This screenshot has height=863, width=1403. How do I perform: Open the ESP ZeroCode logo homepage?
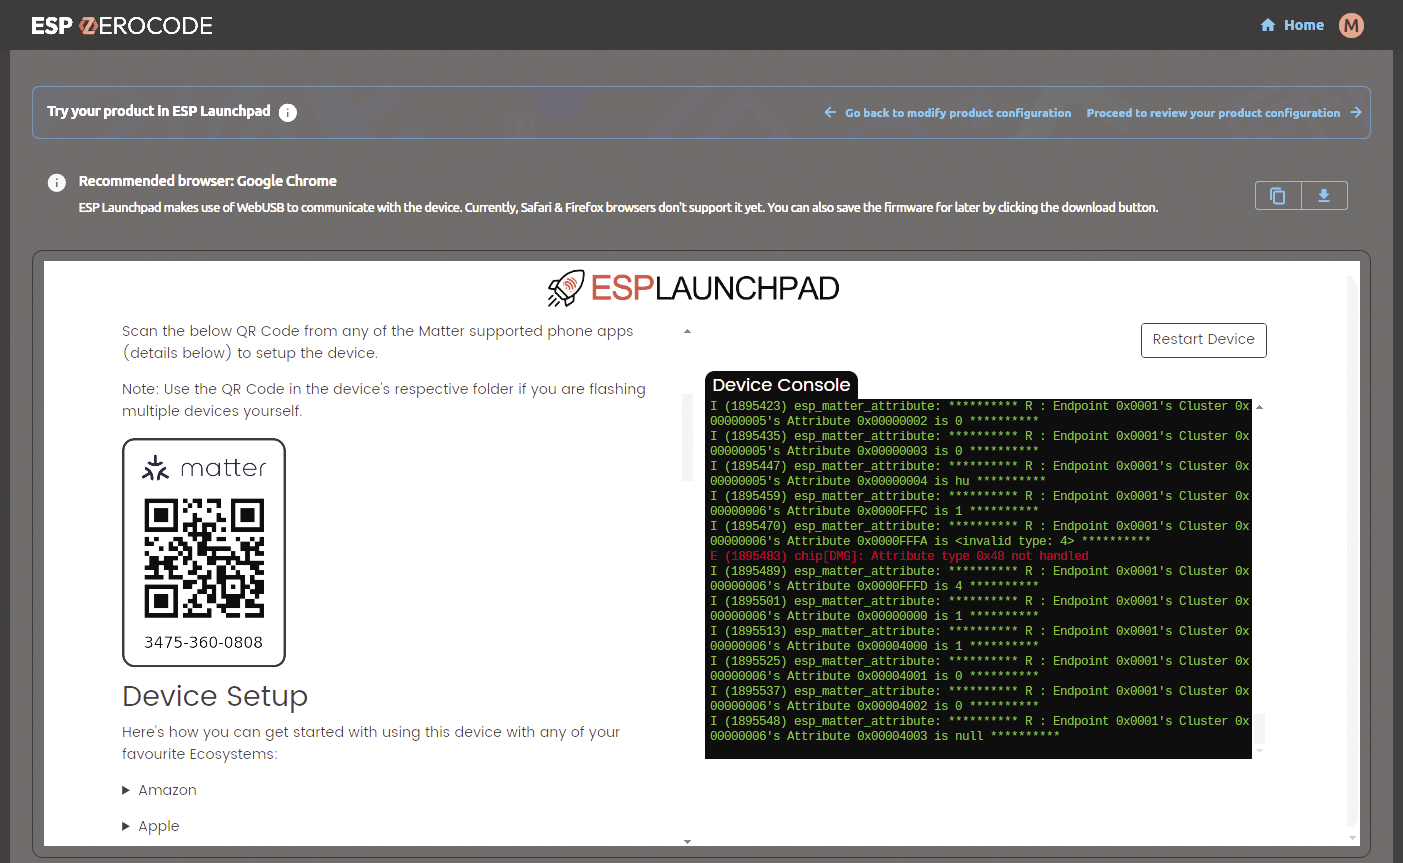click(122, 25)
